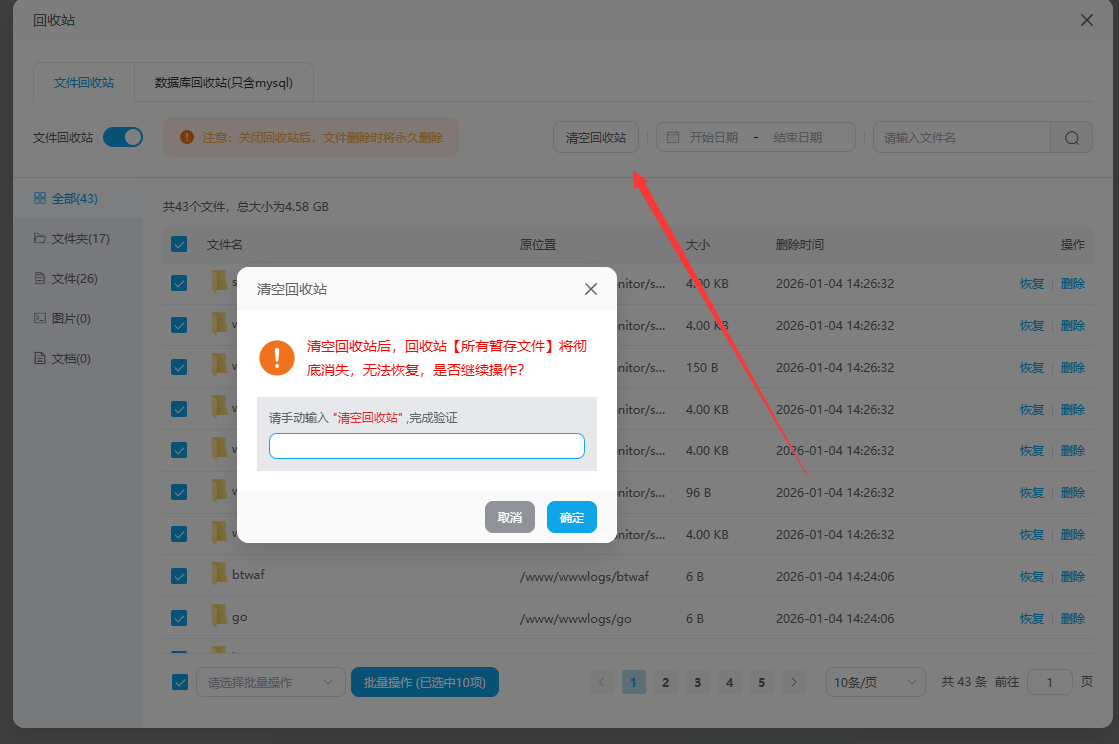Go to next page with right chevron
Image resolution: width=1119 pixels, height=744 pixels.
click(794, 682)
